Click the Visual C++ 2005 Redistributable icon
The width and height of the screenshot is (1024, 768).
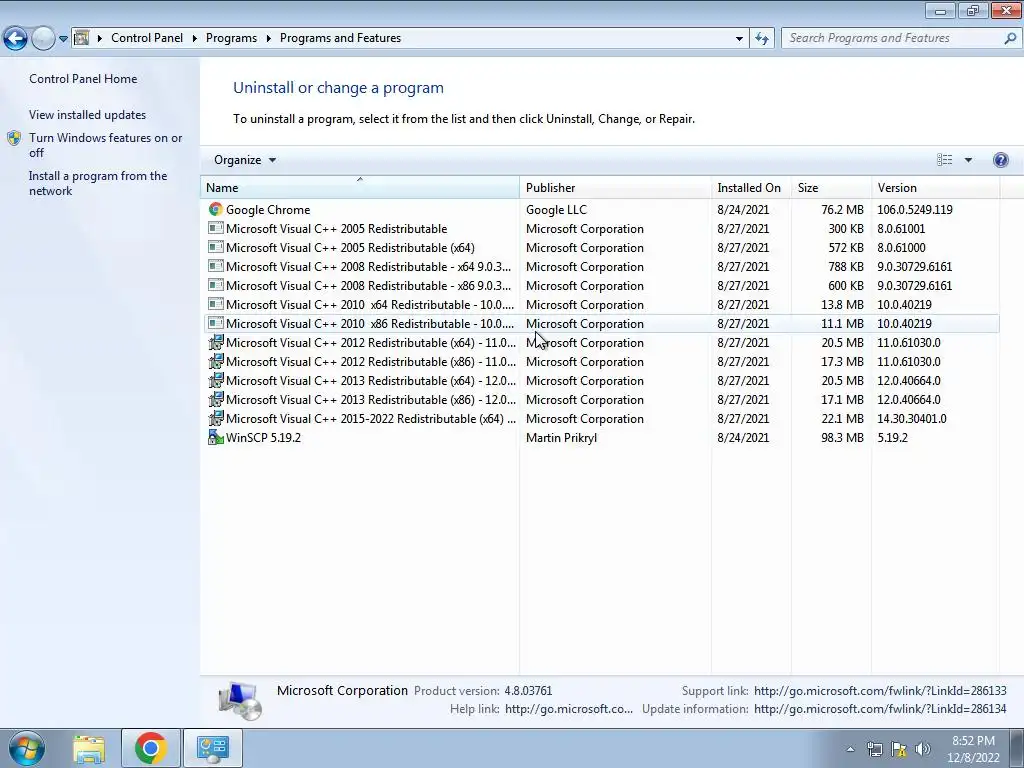tap(216, 228)
